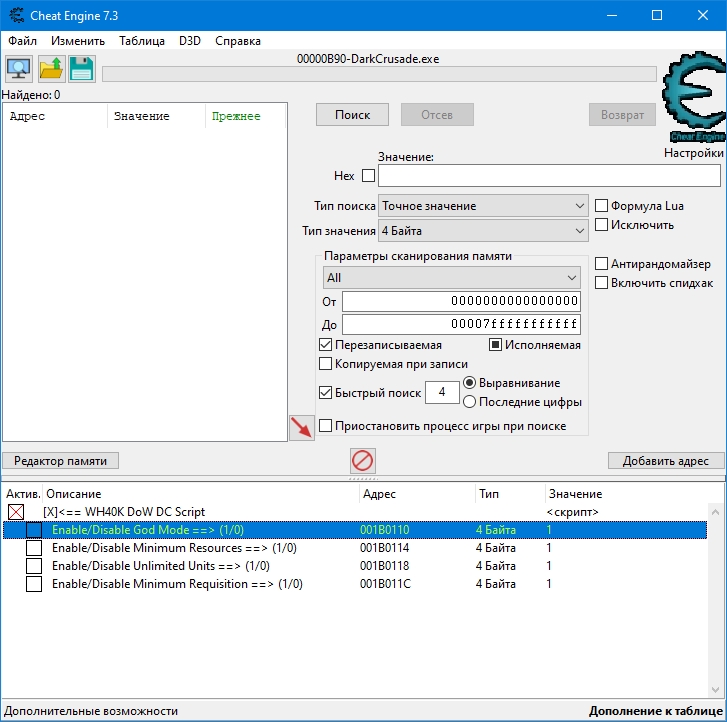
Task: Maximize the Cheat Engine window
Action: (657, 15)
